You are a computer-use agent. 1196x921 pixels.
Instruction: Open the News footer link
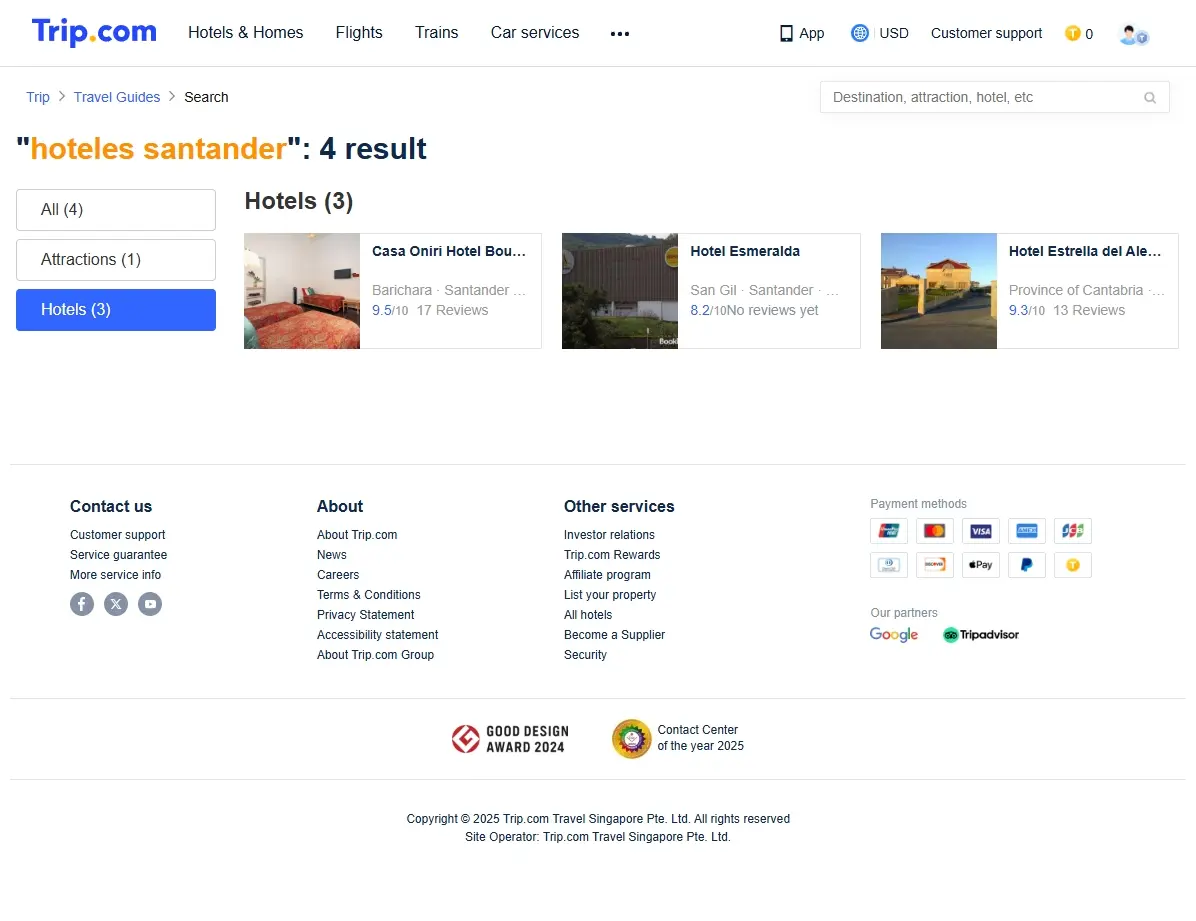tap(332, 555)
